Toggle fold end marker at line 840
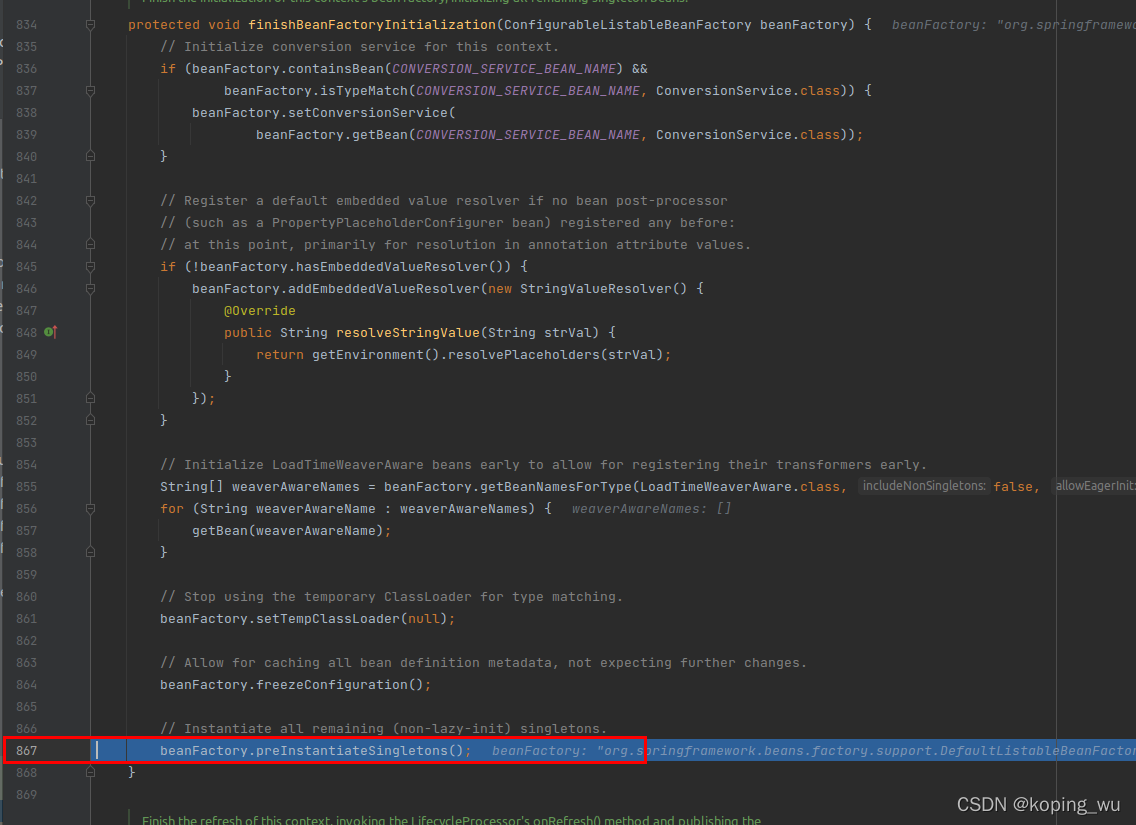Image resolution: width=1136 pixels, height=825 pixels. click(x=91, y=156)
